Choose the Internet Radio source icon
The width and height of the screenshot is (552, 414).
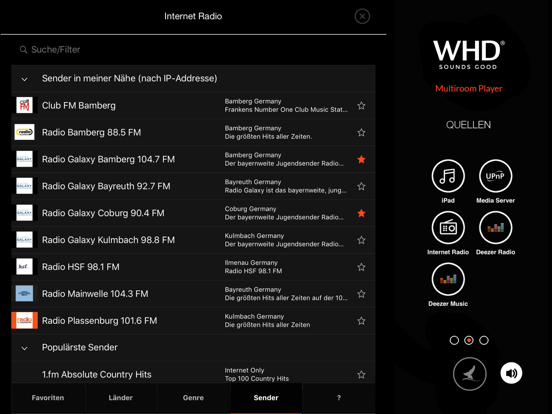point(448,228)
